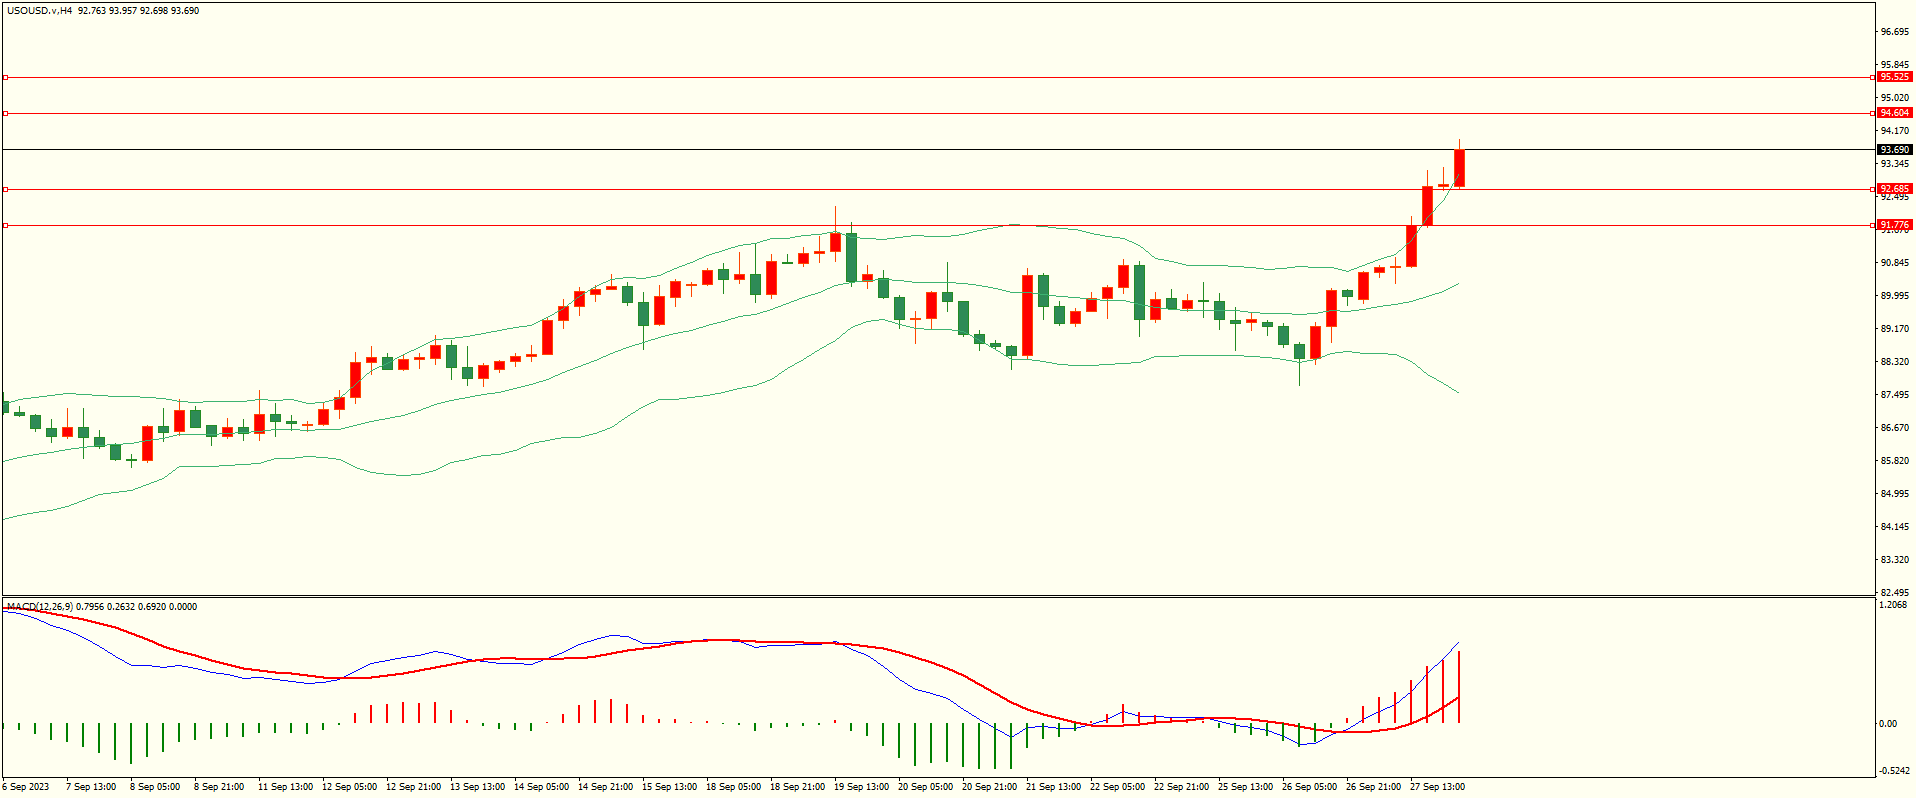This screenshot has width=1916, height=798.
Task: Click the current price 93.690 black label
Action: coord(1894,150)
